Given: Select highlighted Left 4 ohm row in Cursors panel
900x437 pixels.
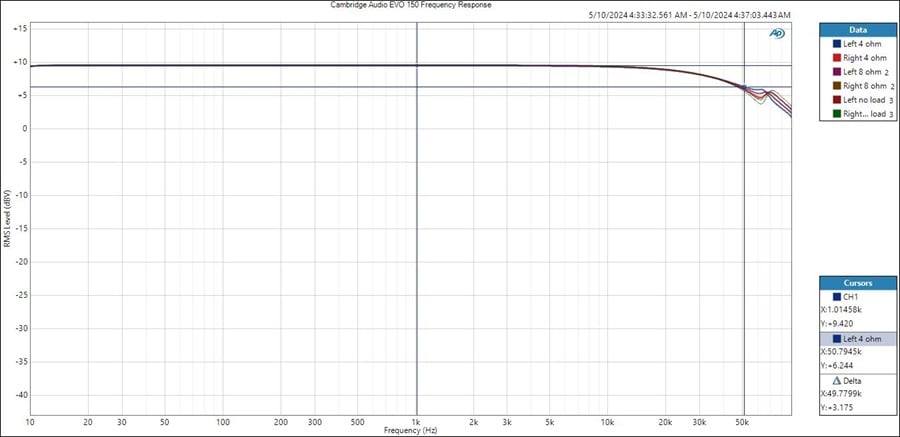Looking at the screenshot, I should (856, 339).
